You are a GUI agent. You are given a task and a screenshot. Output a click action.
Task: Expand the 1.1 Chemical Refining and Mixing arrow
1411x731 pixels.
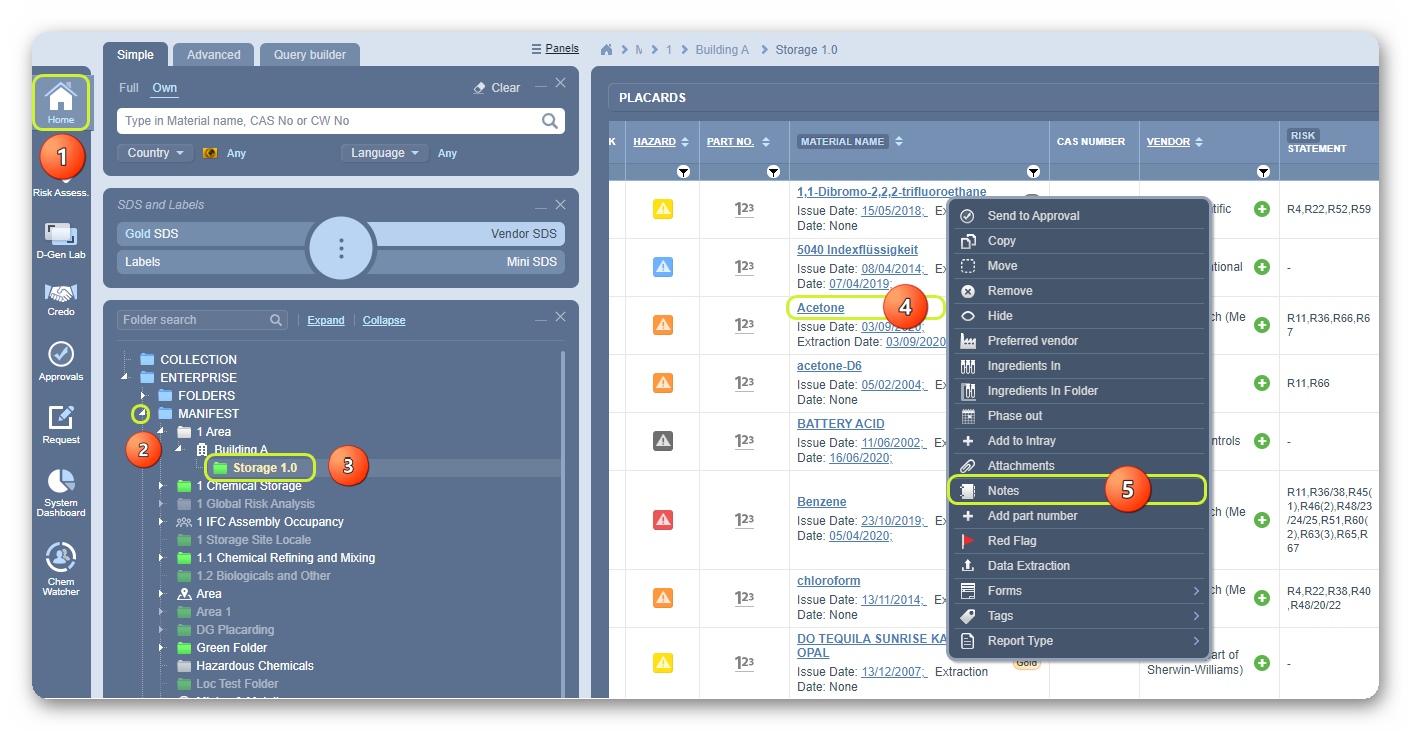coord(161,558)
